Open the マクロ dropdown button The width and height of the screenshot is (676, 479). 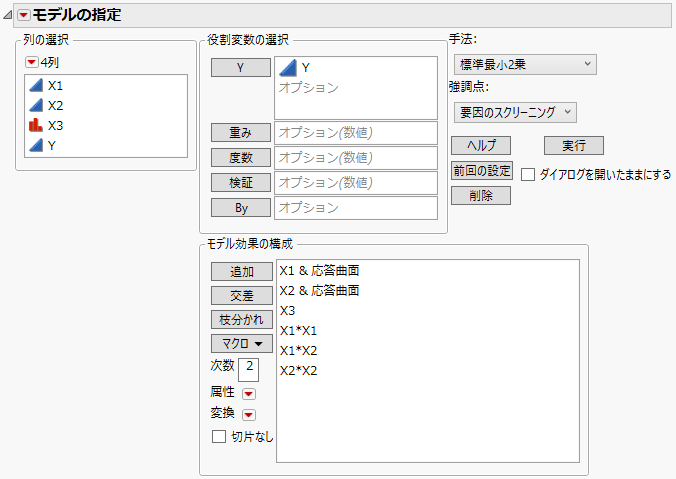pos(242,344)
